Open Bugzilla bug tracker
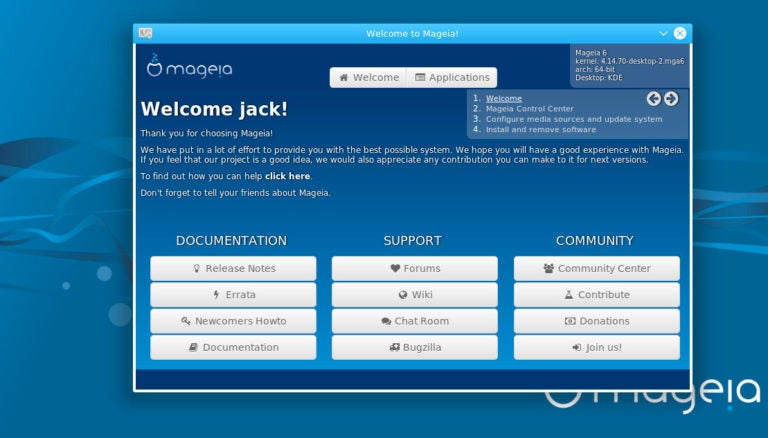The image size is (768, 438). click(414, 347)
